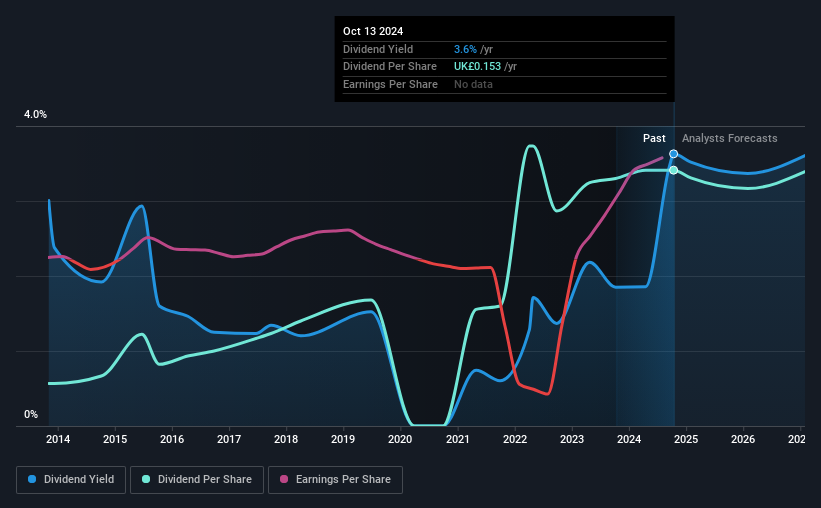821x508 pixels.
Task: Click the '4.0%' y-axis label
Action: coord(35,115)
